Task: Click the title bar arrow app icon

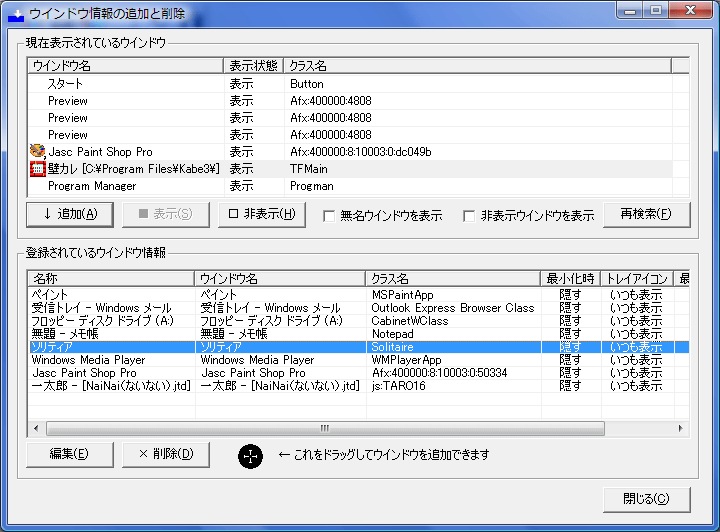Action: coord(16,14)
